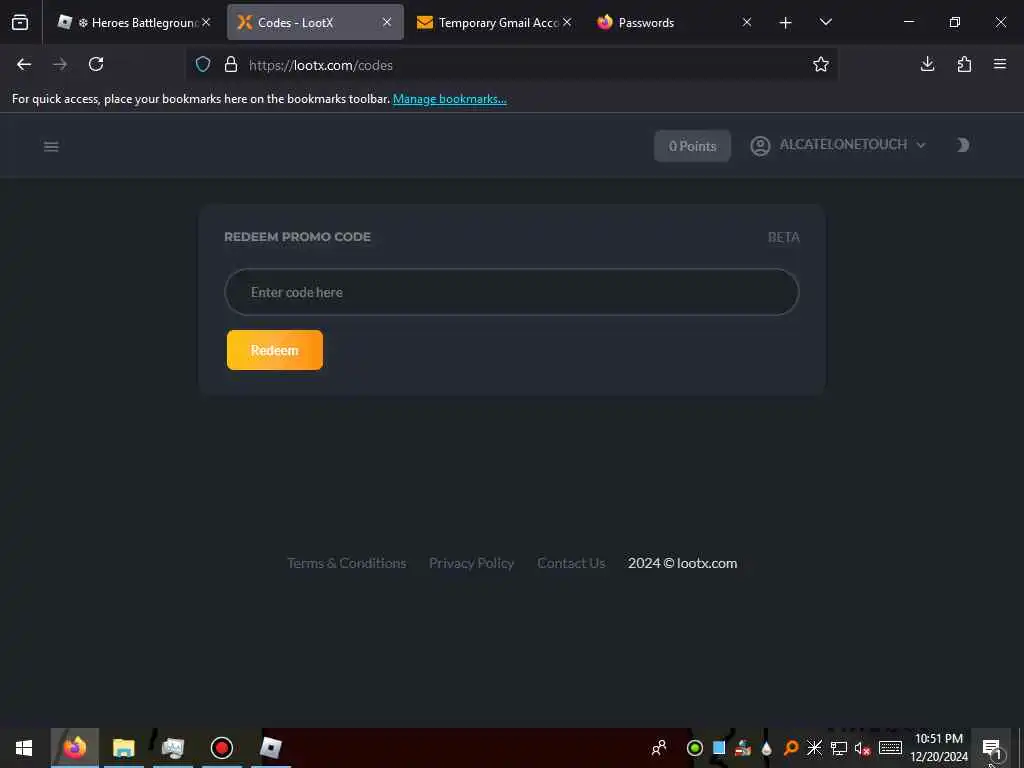1024x768 pixels.
Task: Go forward one page
Action: point(60,64)
